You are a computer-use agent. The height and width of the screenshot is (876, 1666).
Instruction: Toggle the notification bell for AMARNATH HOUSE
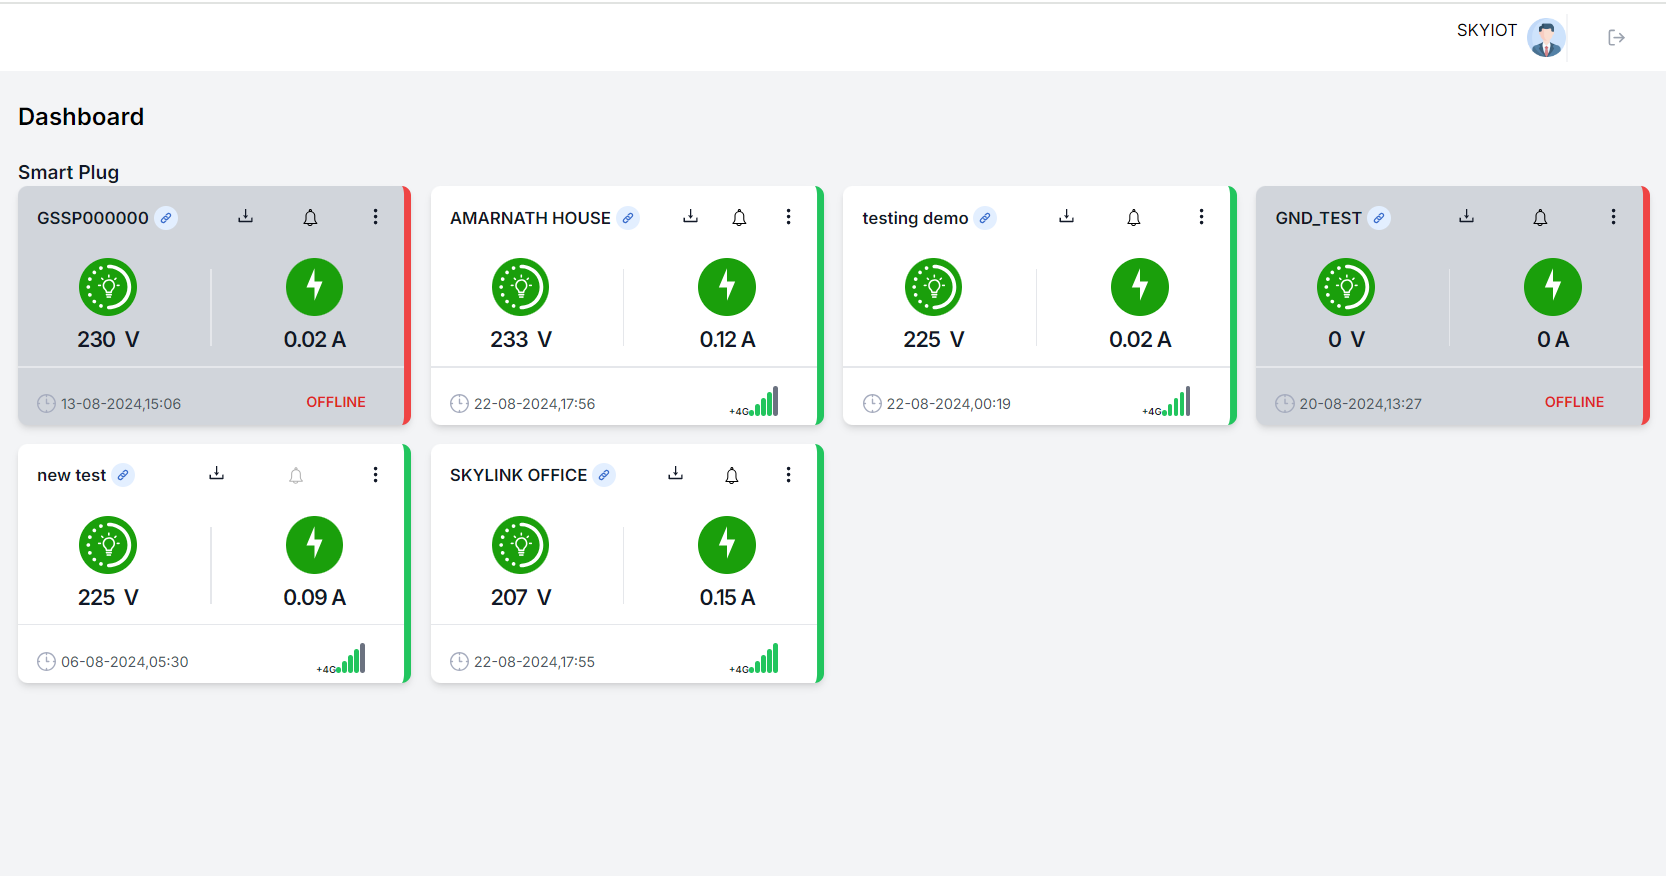pyautogui.click(x=739, y=218)
